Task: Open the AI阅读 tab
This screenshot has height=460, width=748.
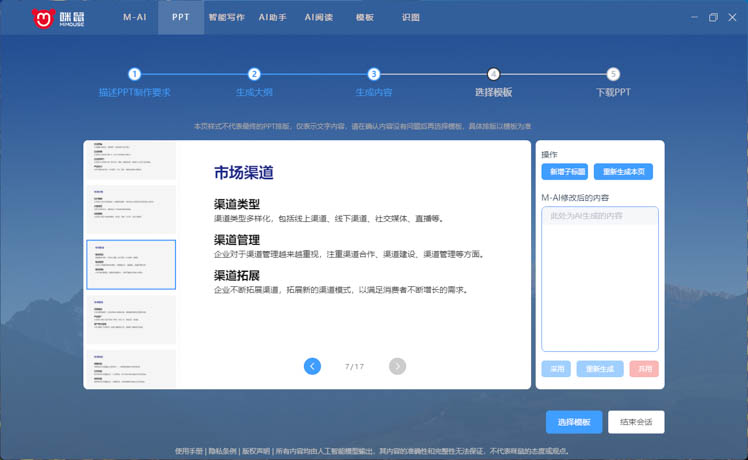Action: pos(319,17)
